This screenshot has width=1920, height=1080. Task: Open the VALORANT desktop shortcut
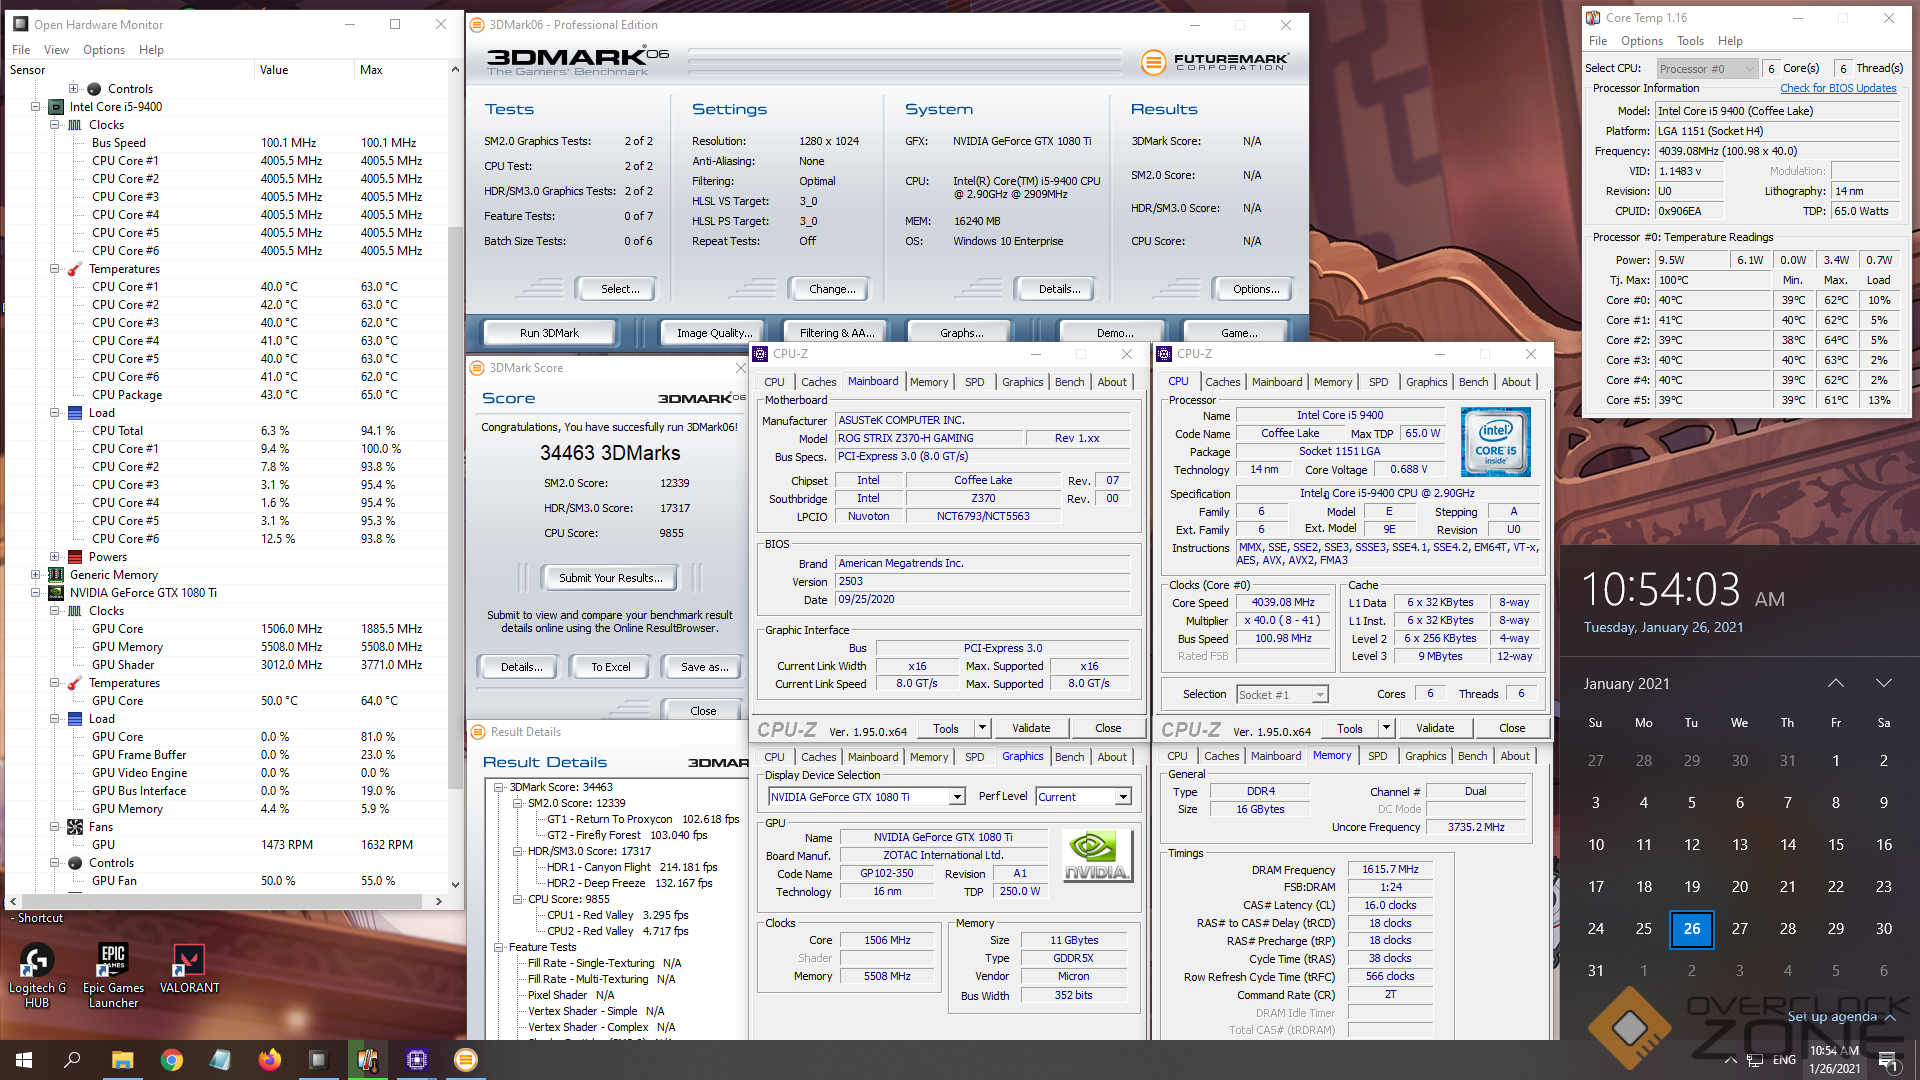(188, 962)
